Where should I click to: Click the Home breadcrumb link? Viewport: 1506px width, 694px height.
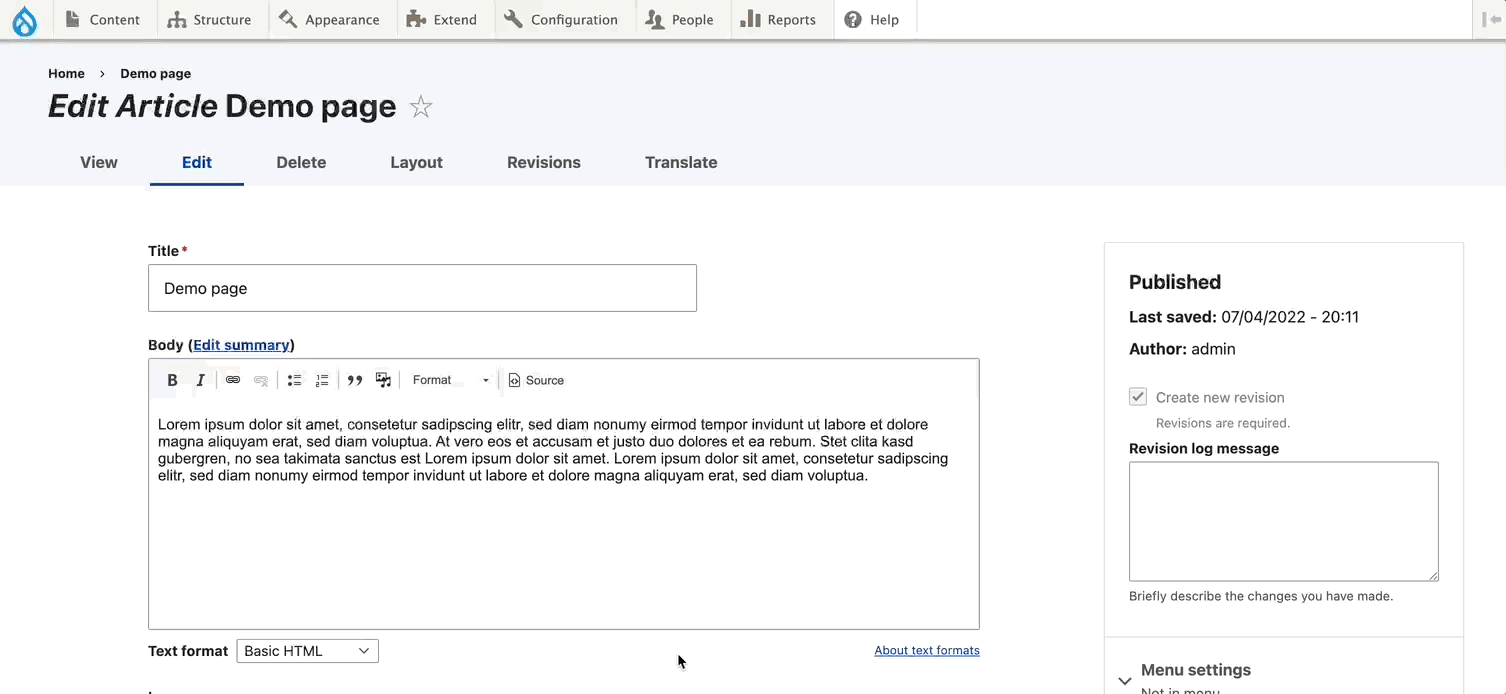click(66, 73)
